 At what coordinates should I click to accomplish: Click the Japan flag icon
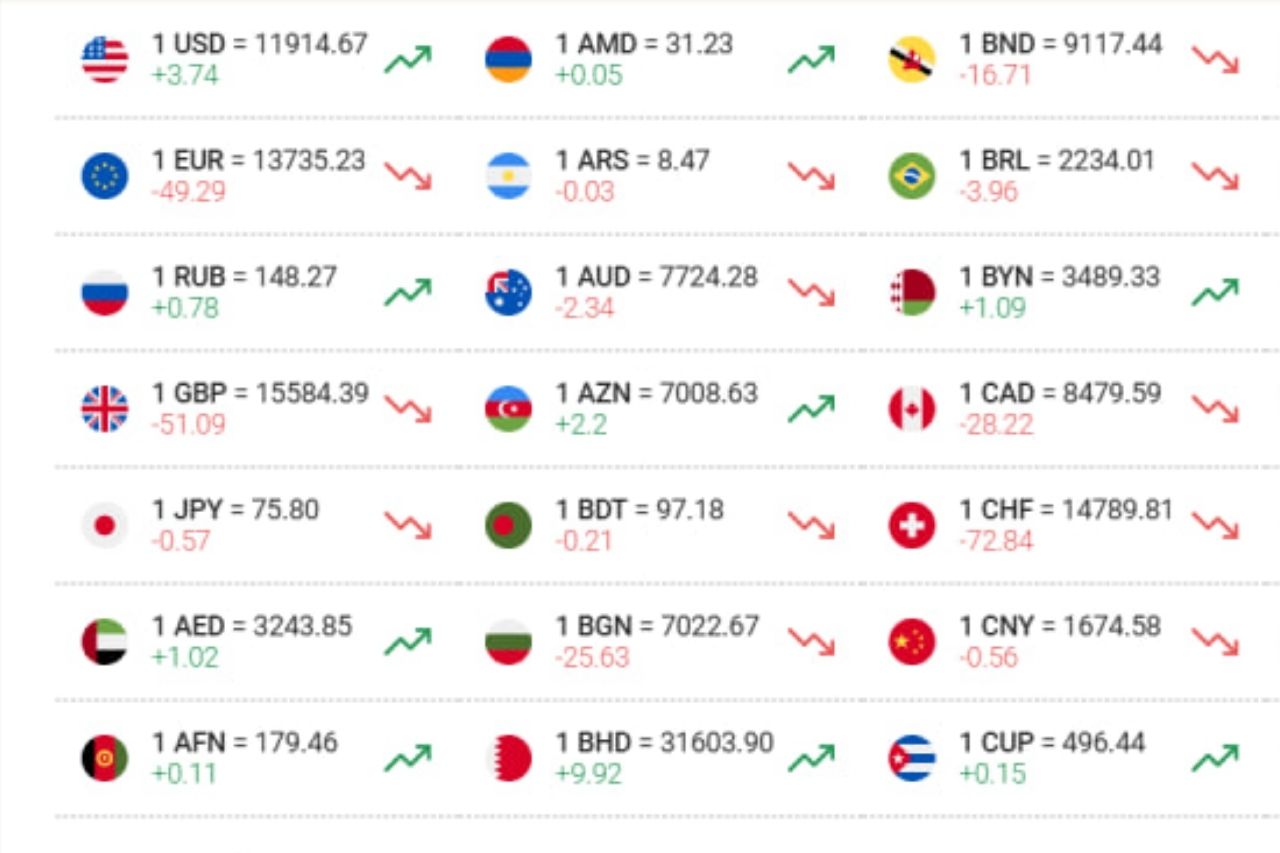pos(105,525)
